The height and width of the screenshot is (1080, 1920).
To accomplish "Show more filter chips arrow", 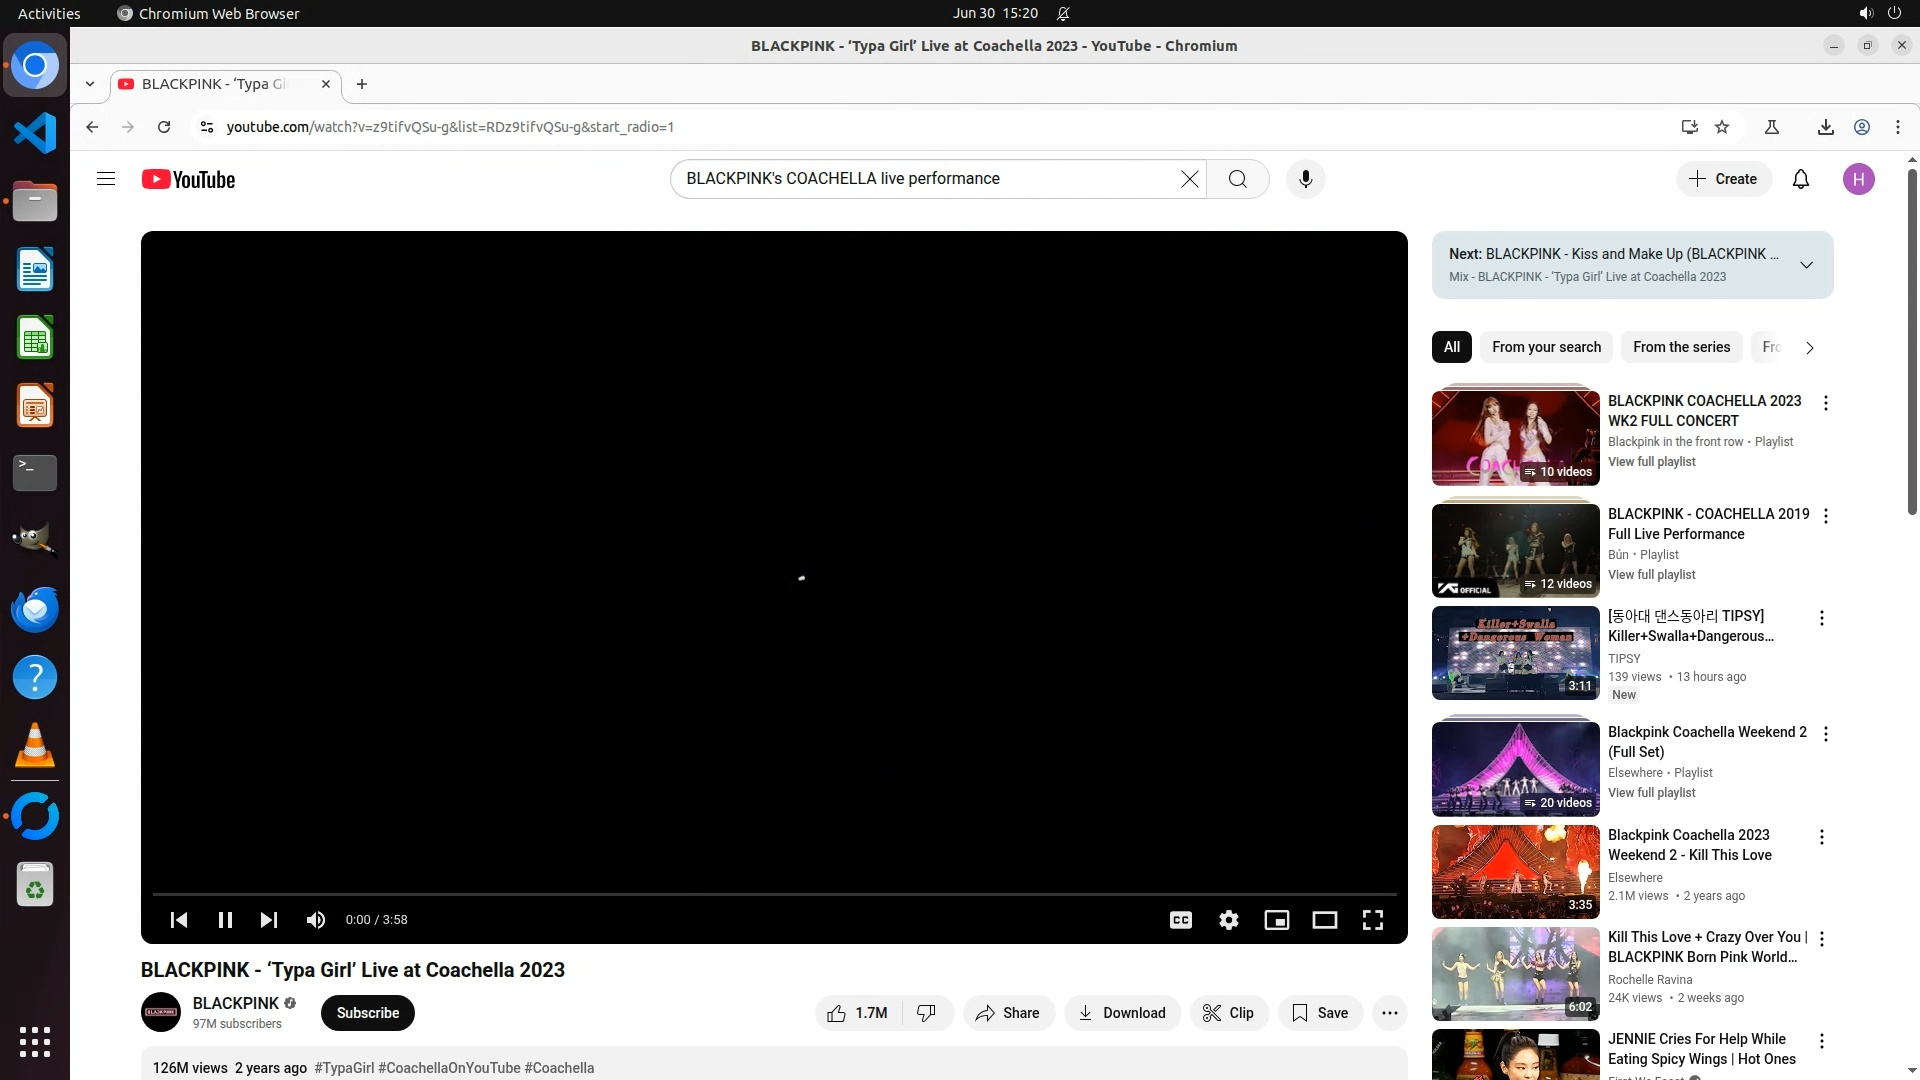I will click(1809, 348).
